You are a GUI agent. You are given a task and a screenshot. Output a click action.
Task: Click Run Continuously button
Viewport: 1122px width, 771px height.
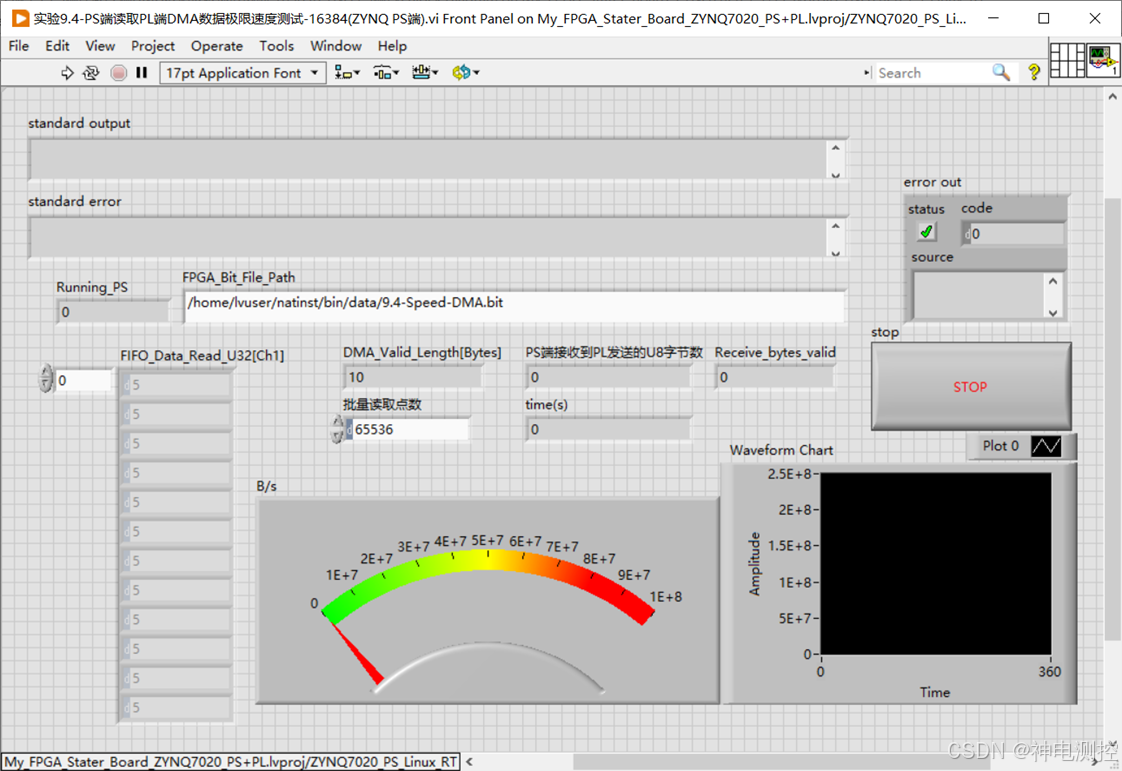point(91,72)
